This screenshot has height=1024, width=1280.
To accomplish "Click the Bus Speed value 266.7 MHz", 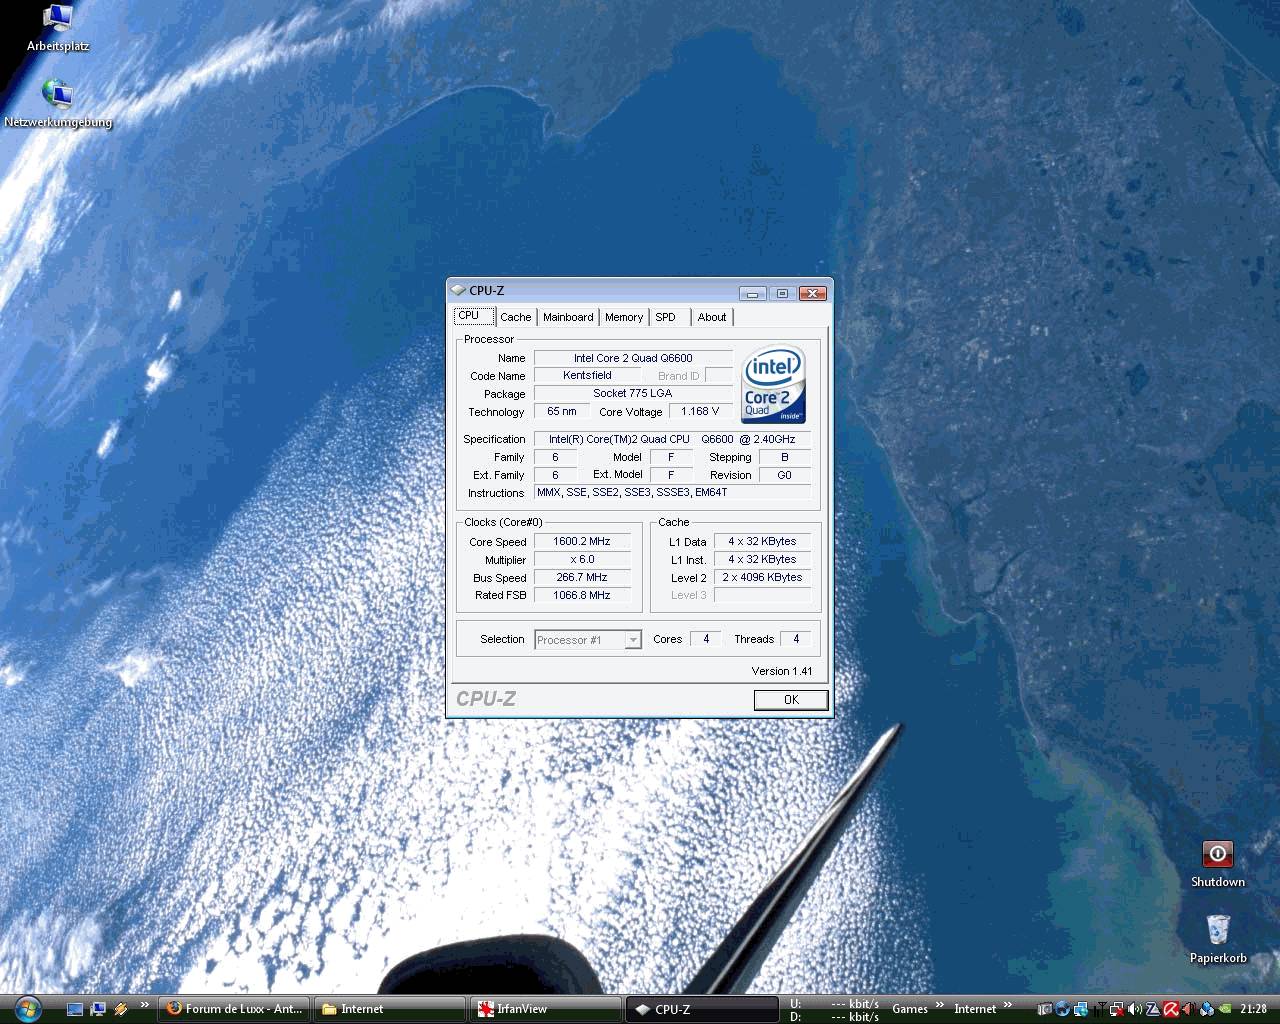I will click(x=582, y=578).
